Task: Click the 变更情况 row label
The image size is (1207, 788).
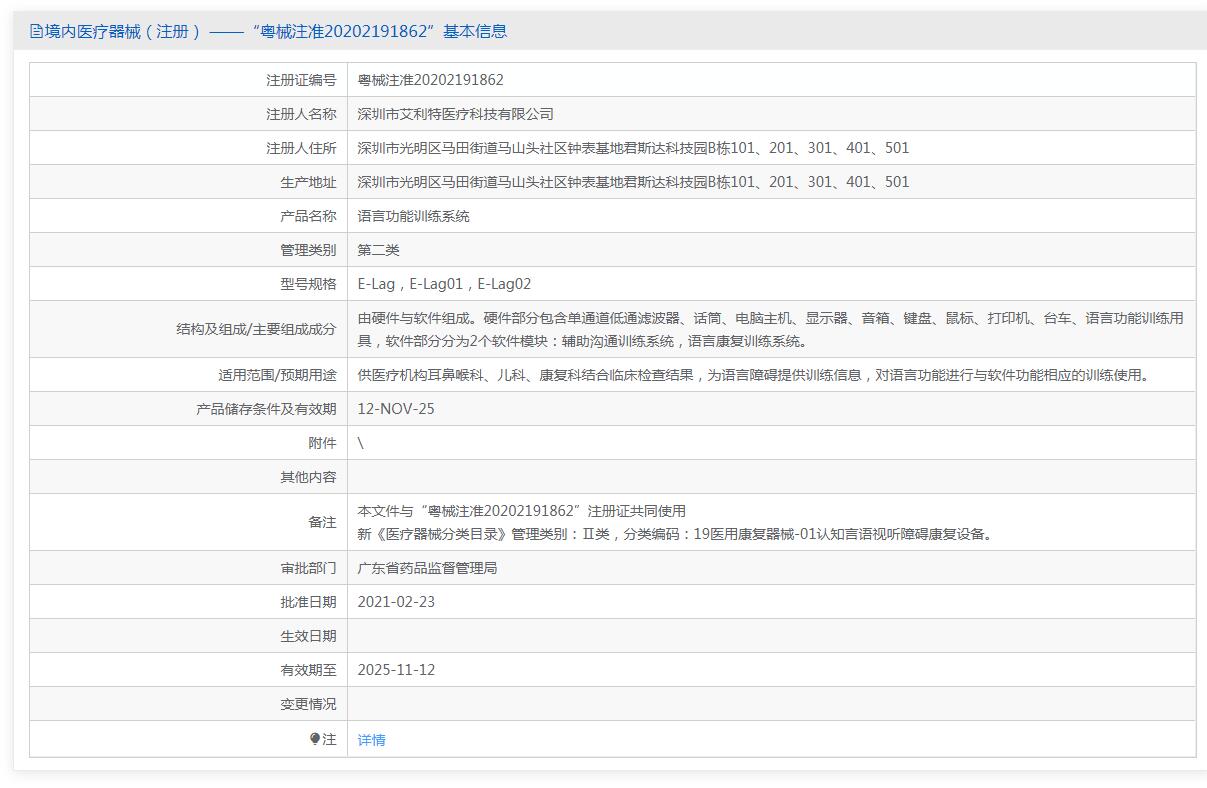Action: tap(308, 704)
